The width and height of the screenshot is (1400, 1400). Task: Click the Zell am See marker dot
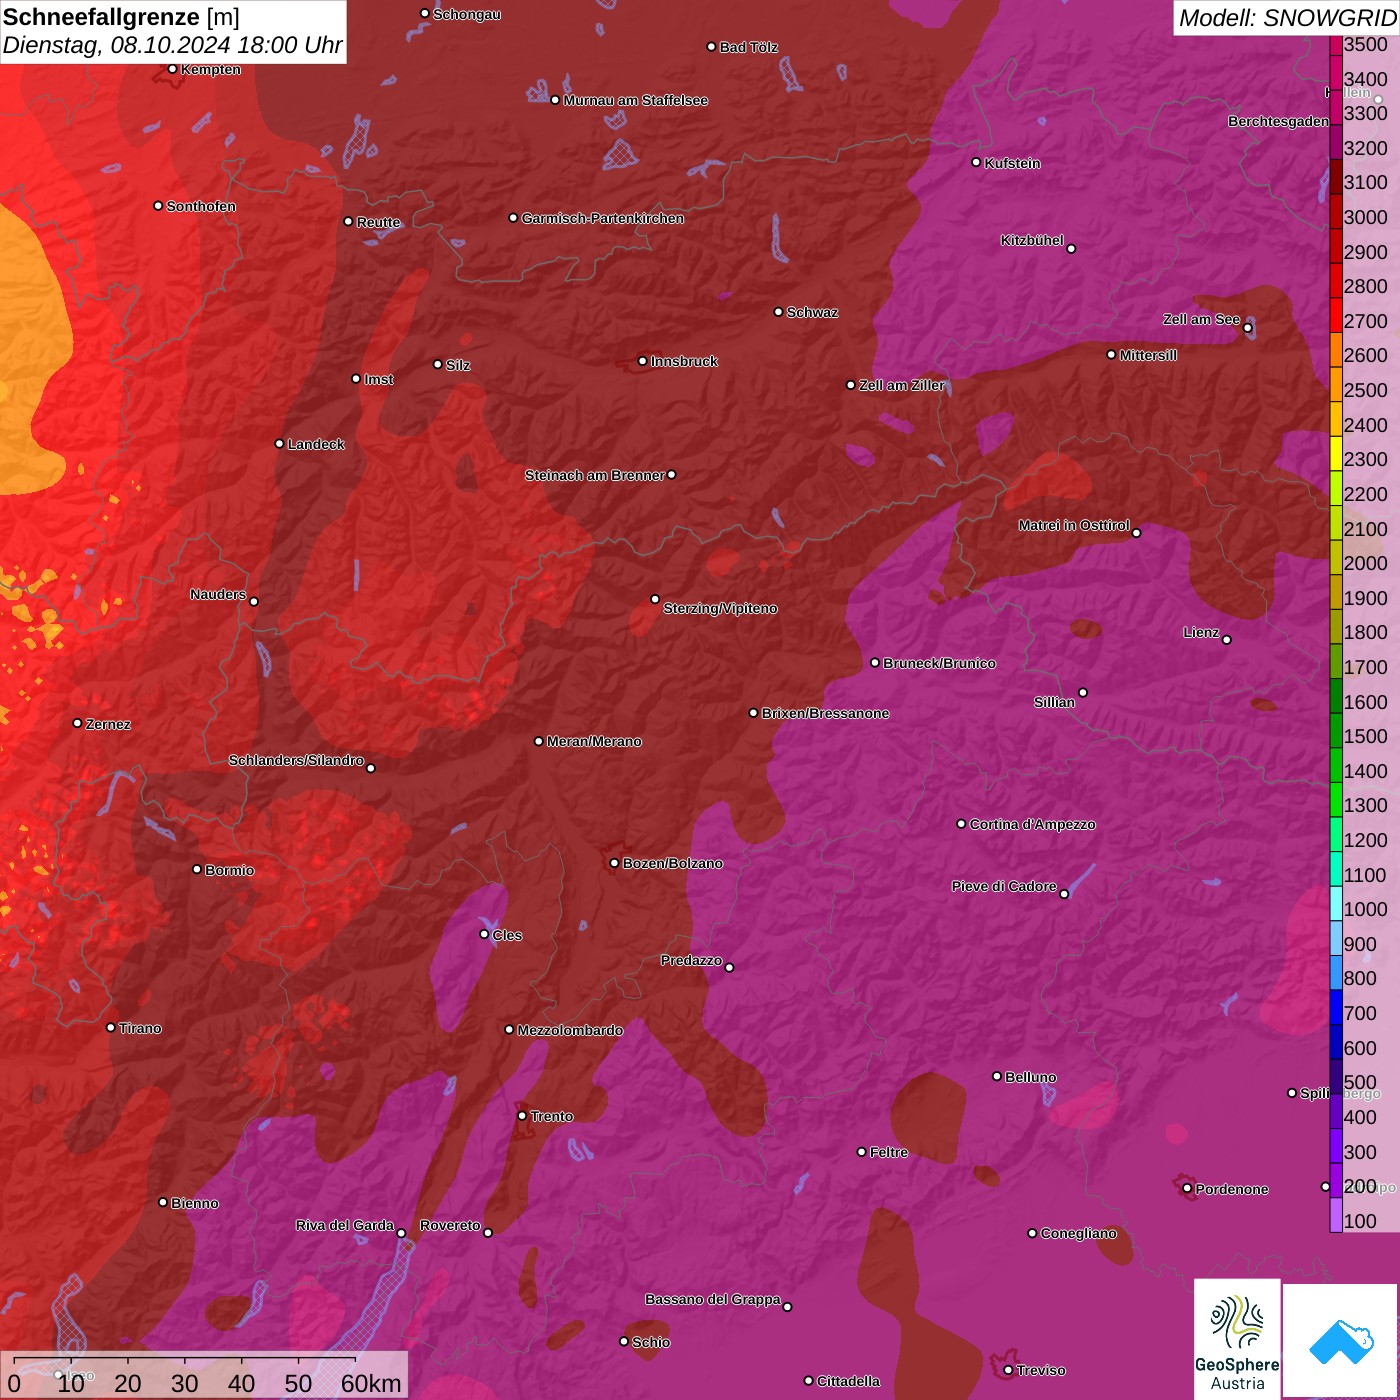pos(1248,328)
